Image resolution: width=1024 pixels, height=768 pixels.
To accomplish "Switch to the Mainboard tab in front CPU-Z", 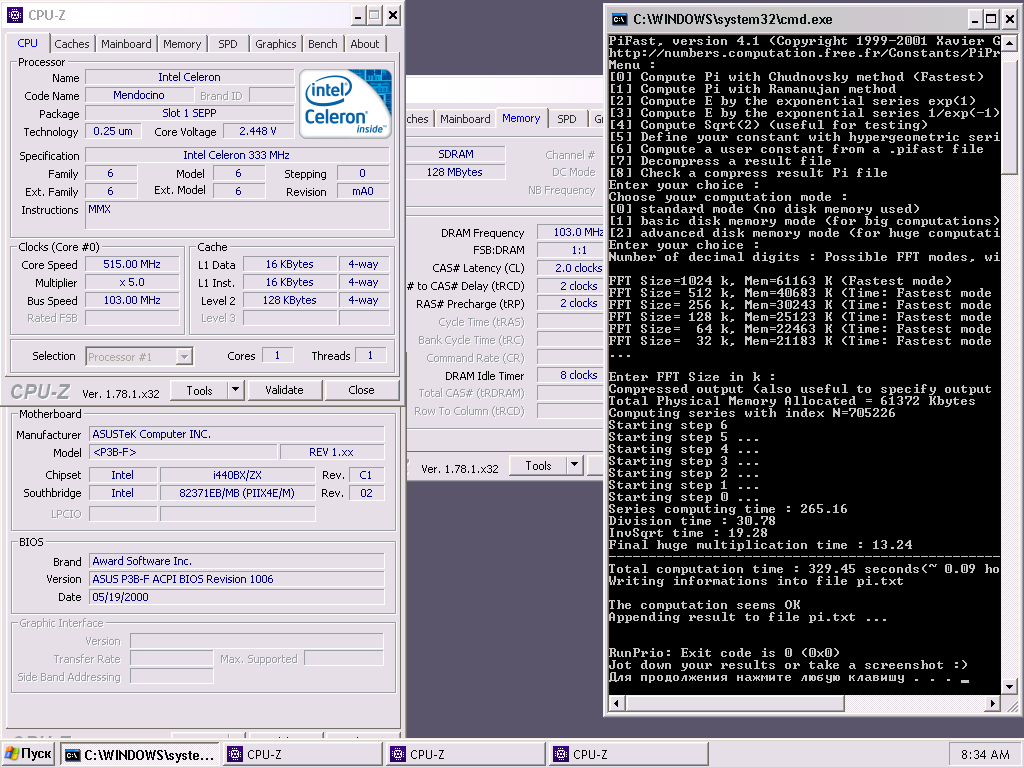I will 126,44.
